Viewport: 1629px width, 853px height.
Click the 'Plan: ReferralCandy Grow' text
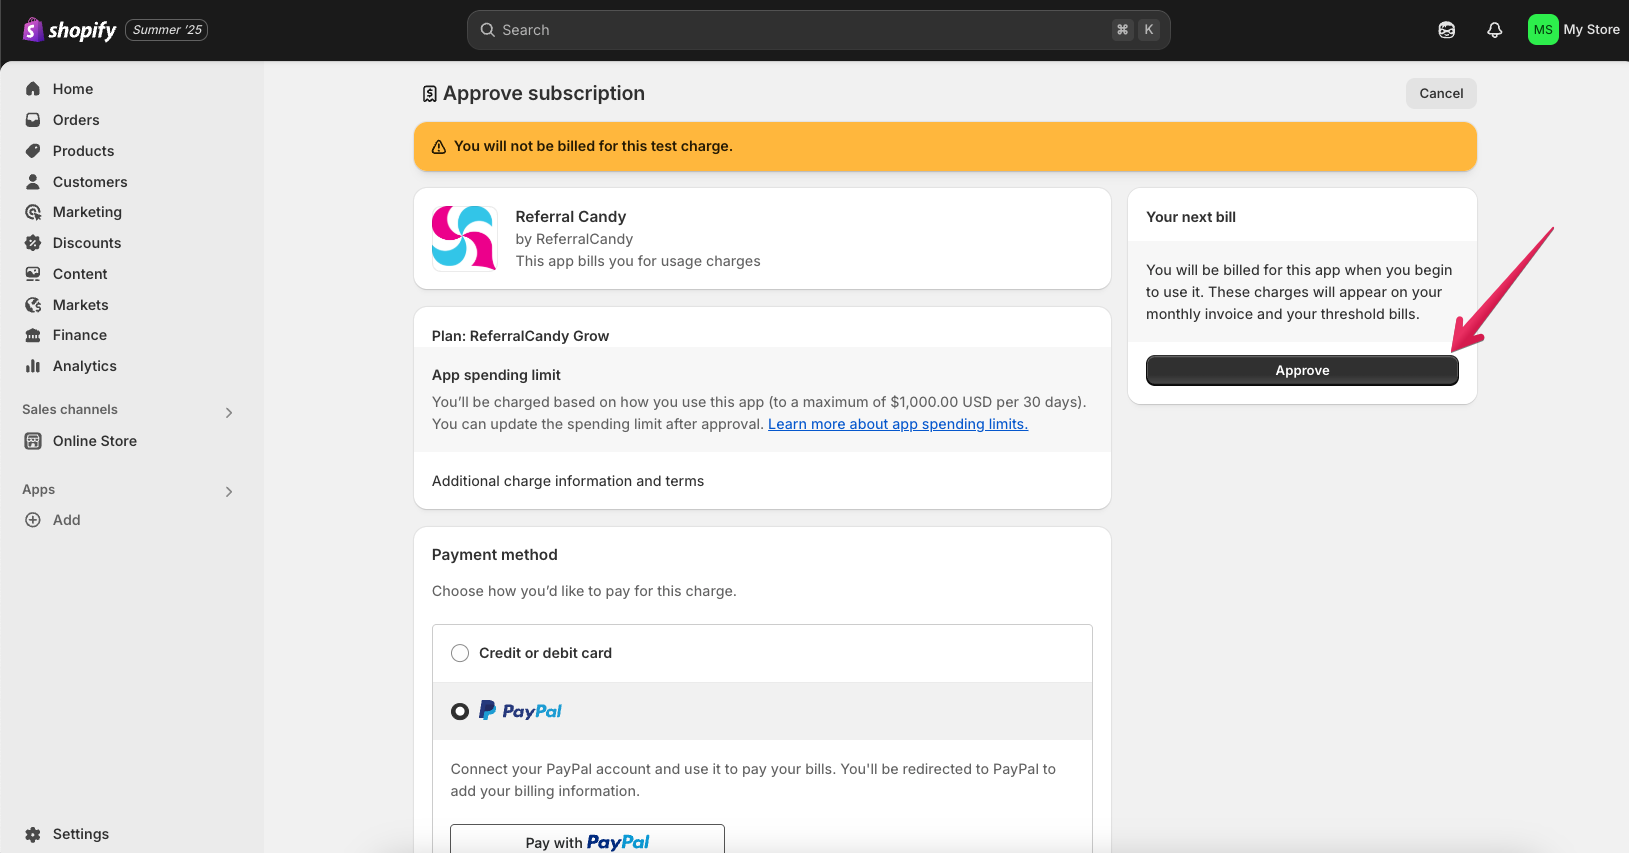(x=520, y=336)
